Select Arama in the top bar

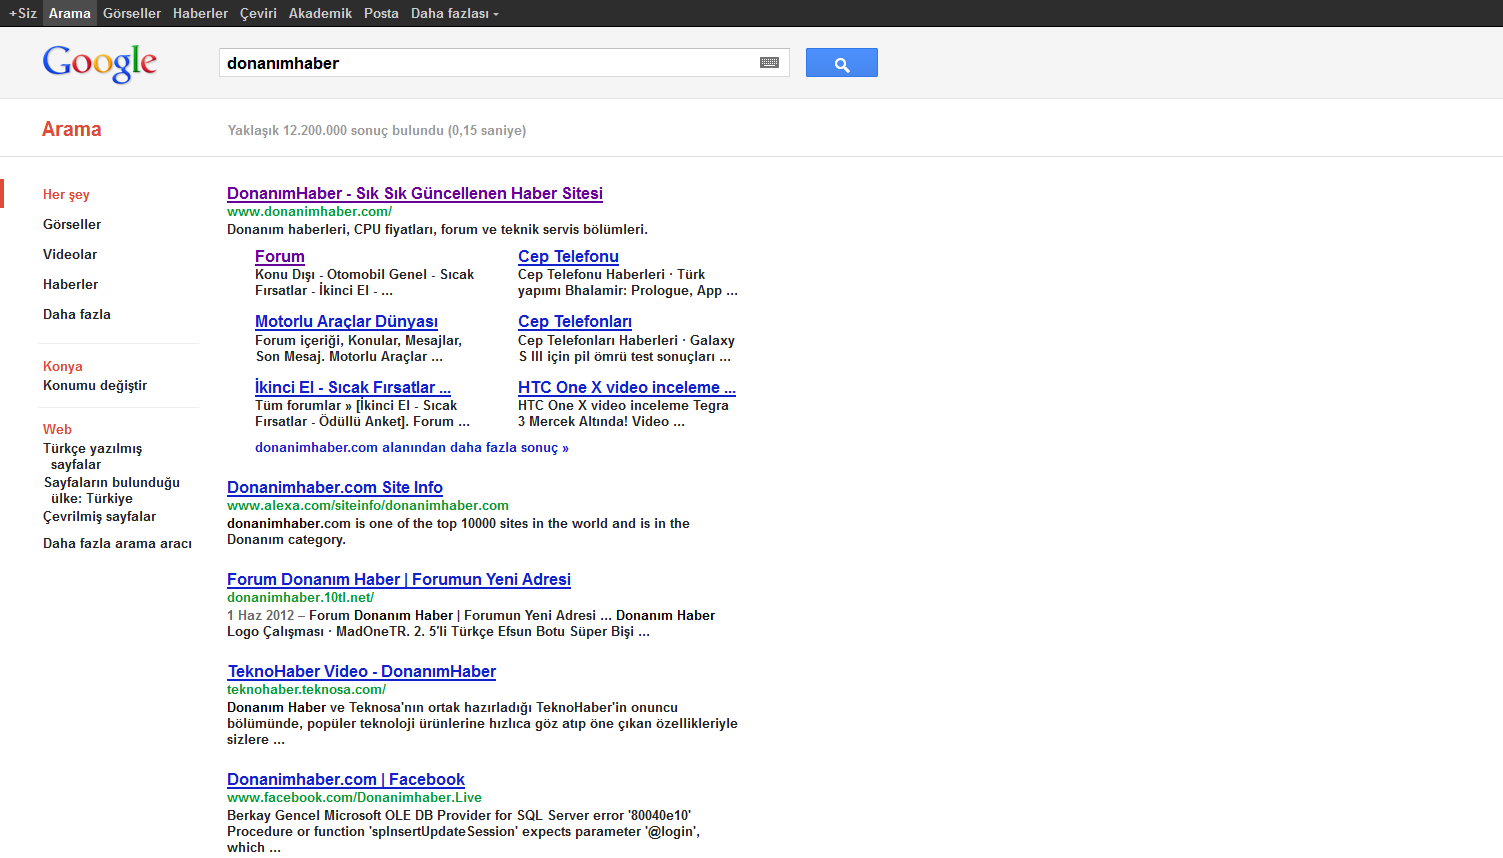[70, 13]
